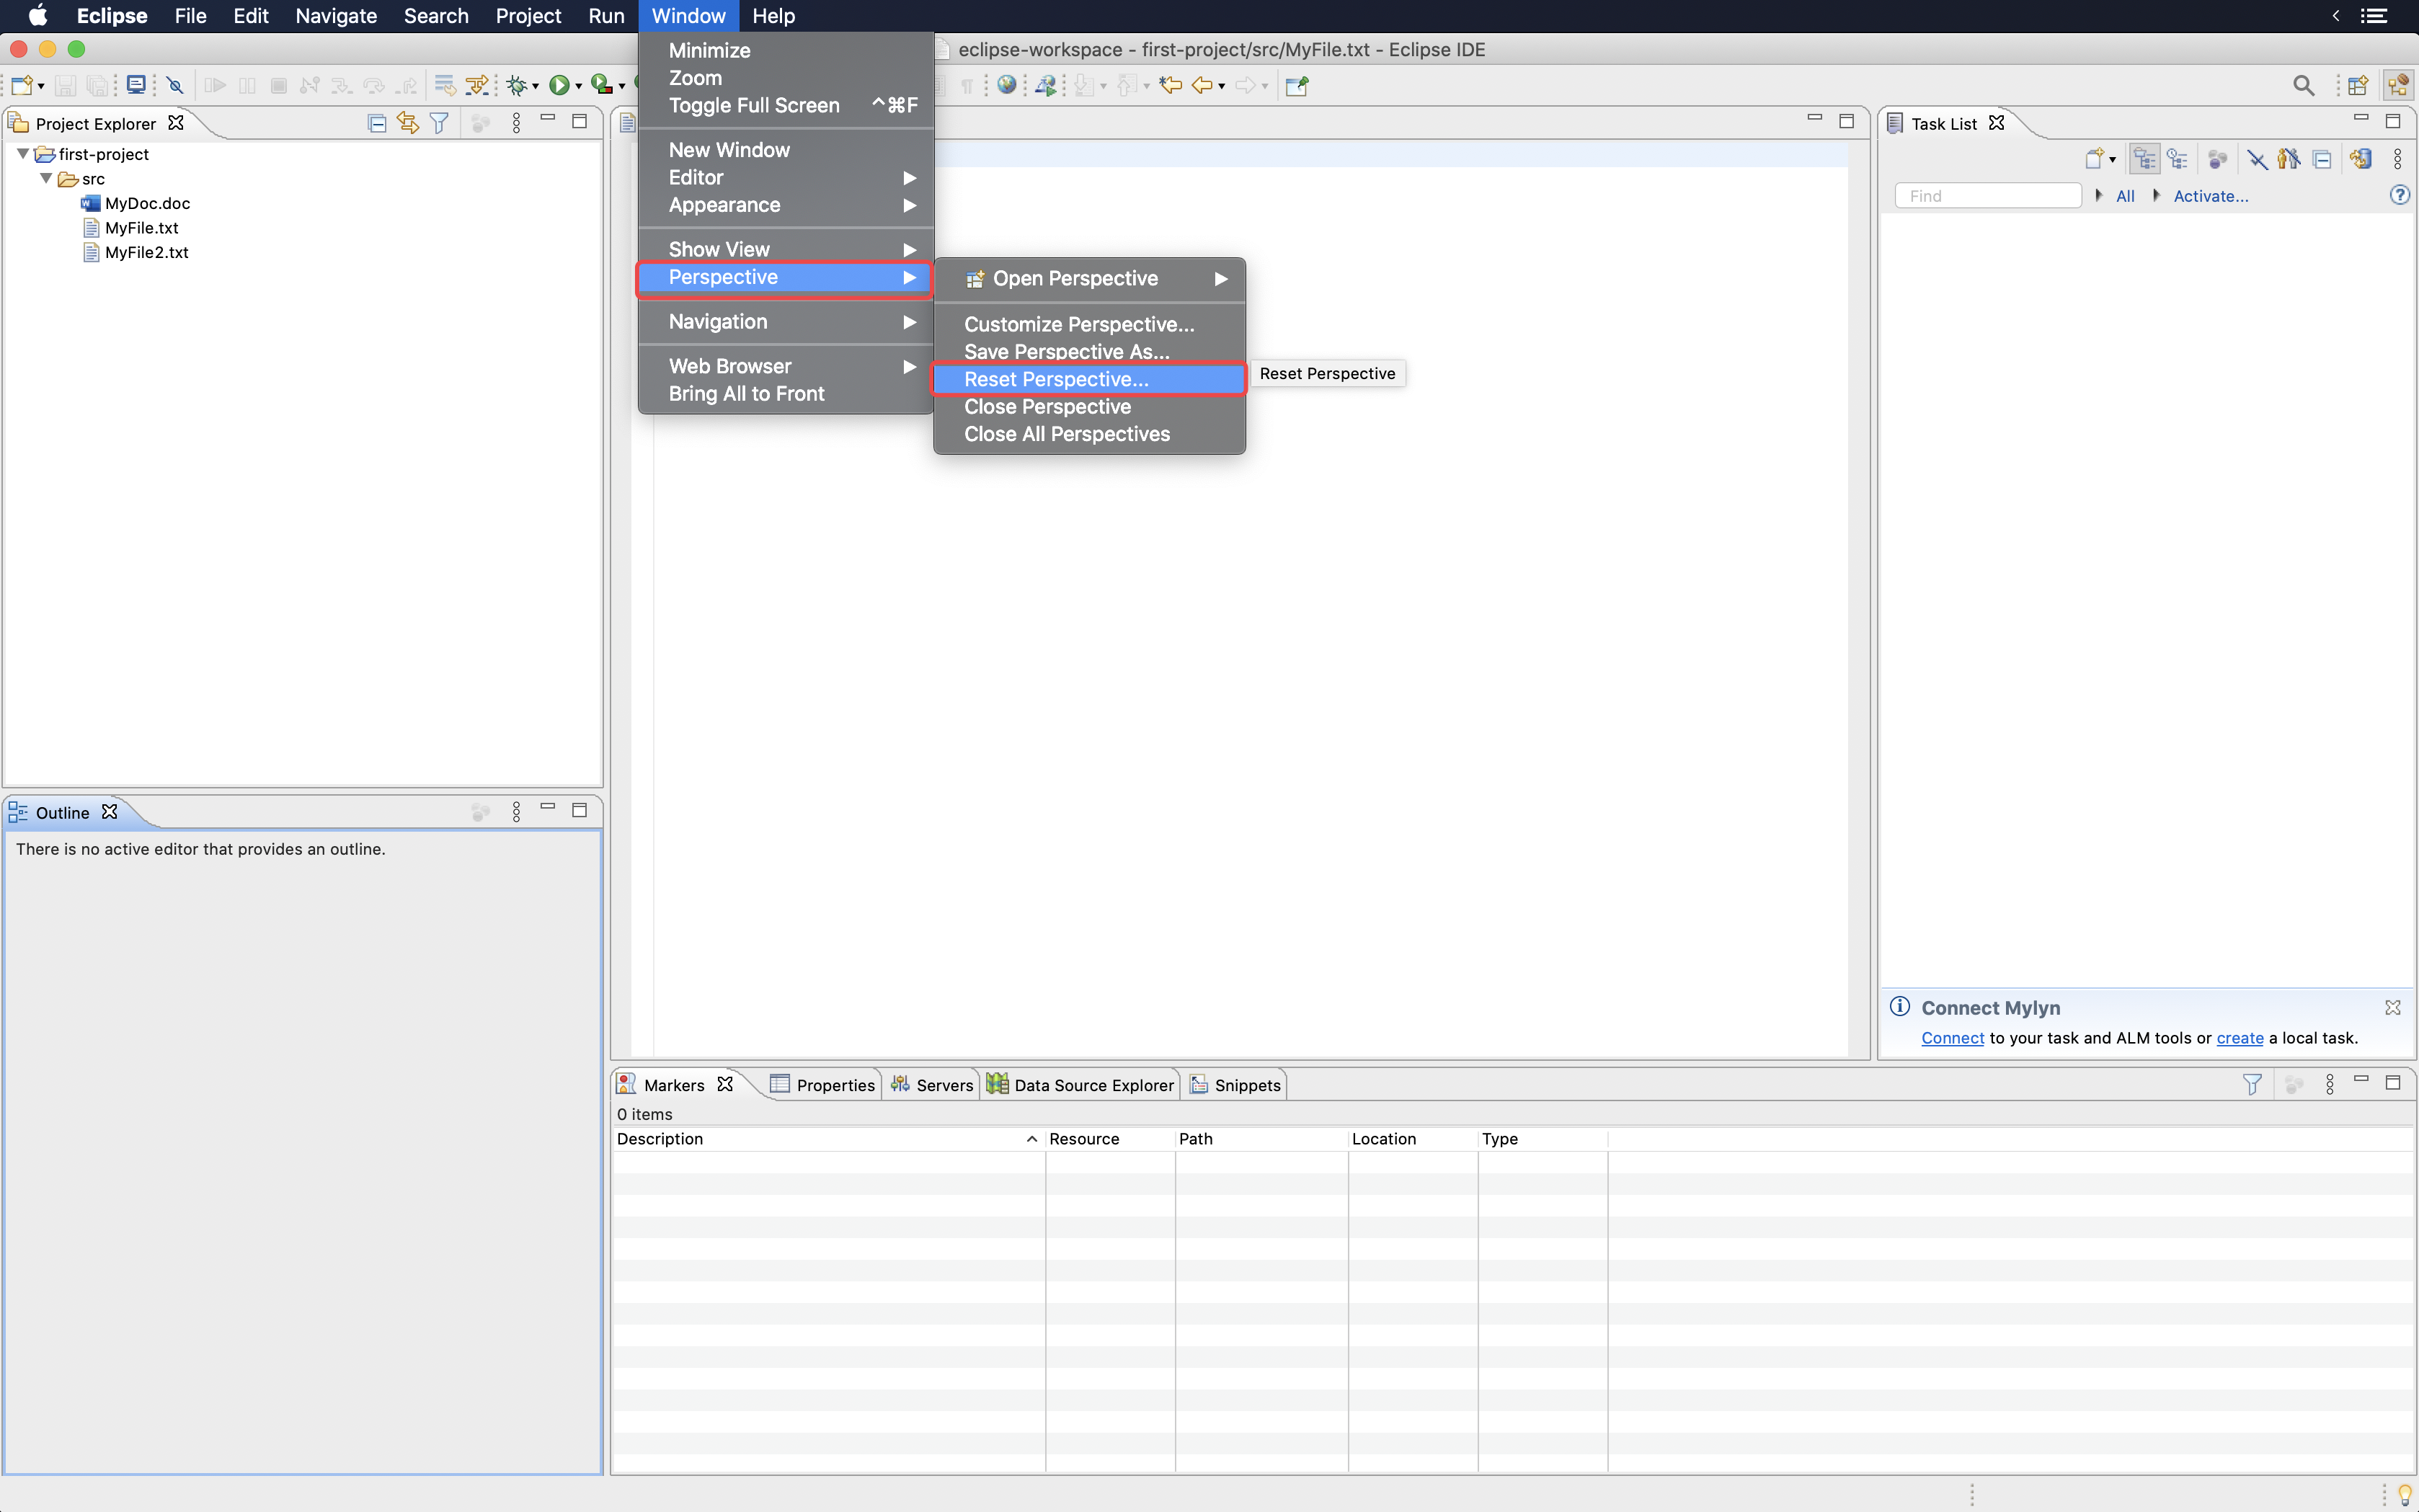The image size is (2419, 1512).
Task: Click the green Run button icon
Action: (560, 86)
